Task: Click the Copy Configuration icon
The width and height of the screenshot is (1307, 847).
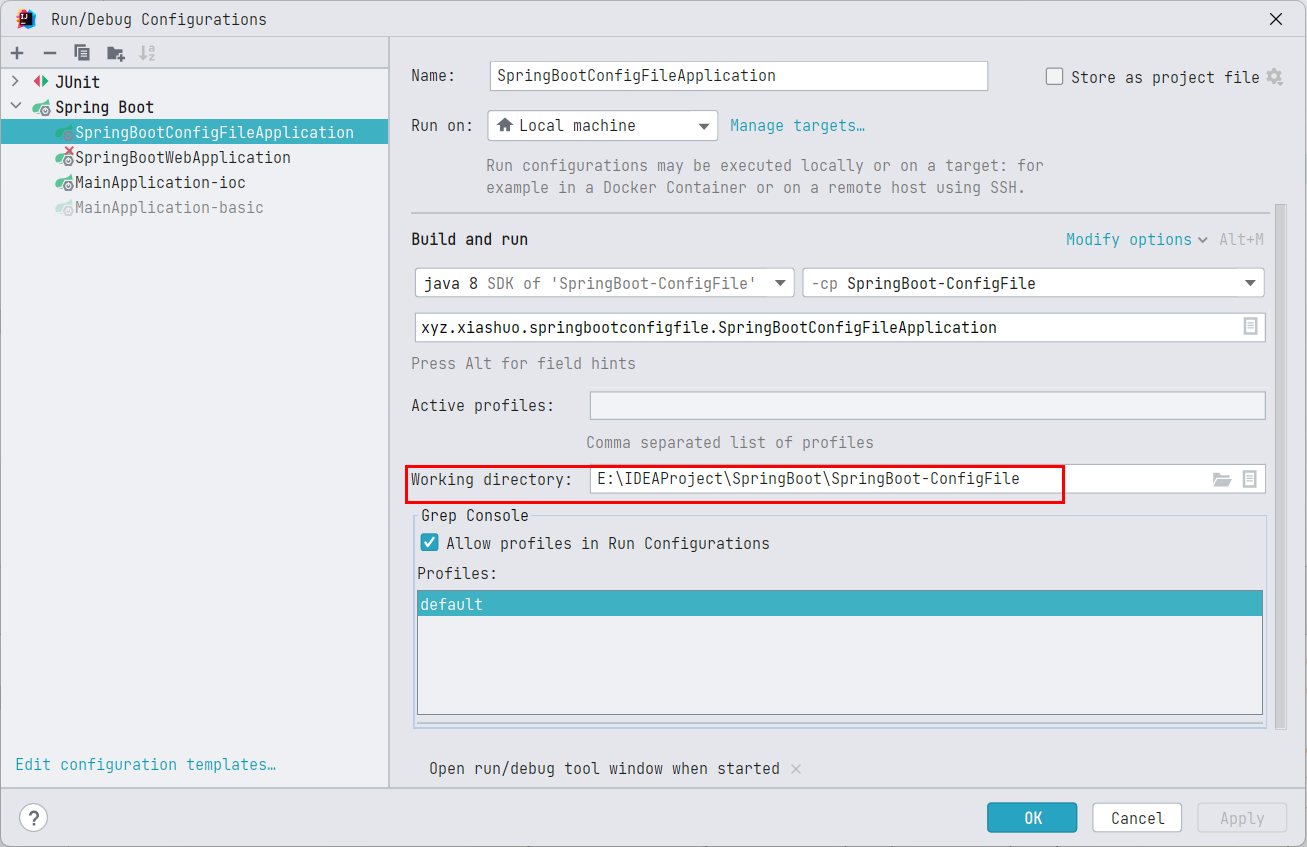Action: pyautogui.click(x=82, y=53)
